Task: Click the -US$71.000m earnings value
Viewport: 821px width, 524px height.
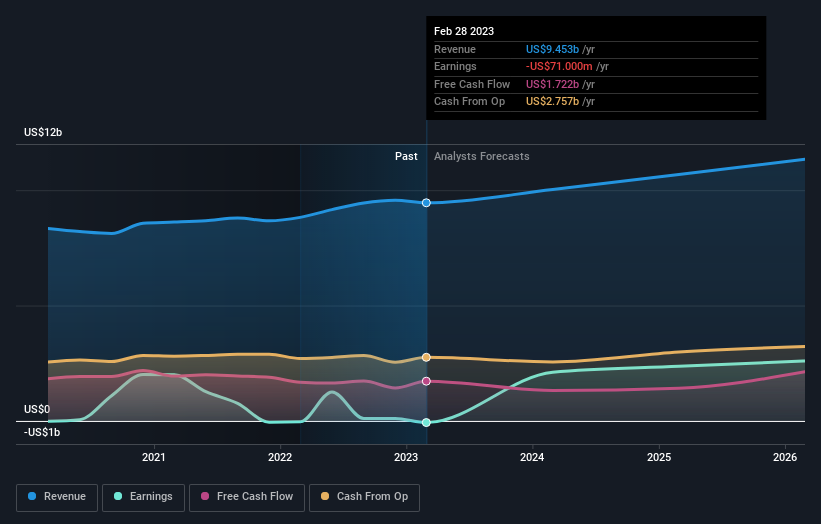Action: tap(559, 66)
